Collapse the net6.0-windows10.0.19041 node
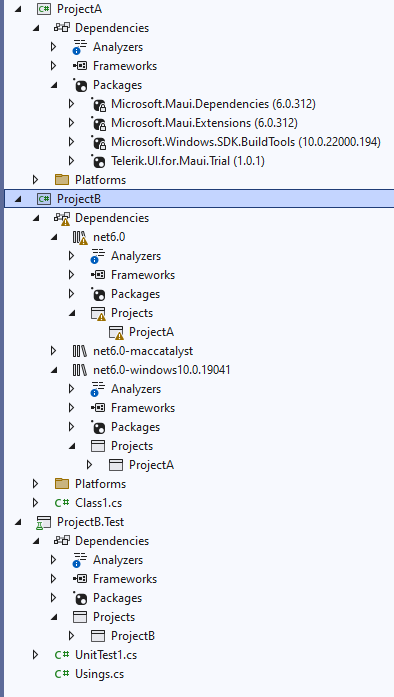The height and width of the screenshot is (697, 394). click(54, 370)
